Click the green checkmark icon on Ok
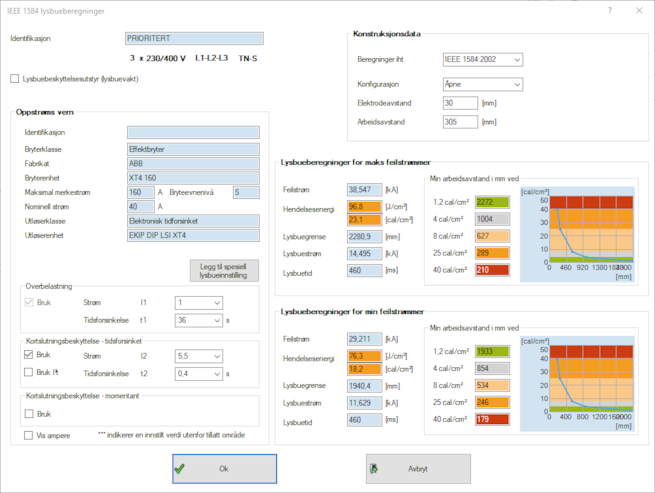The image size is (655, 493). (x=179, y=468)
